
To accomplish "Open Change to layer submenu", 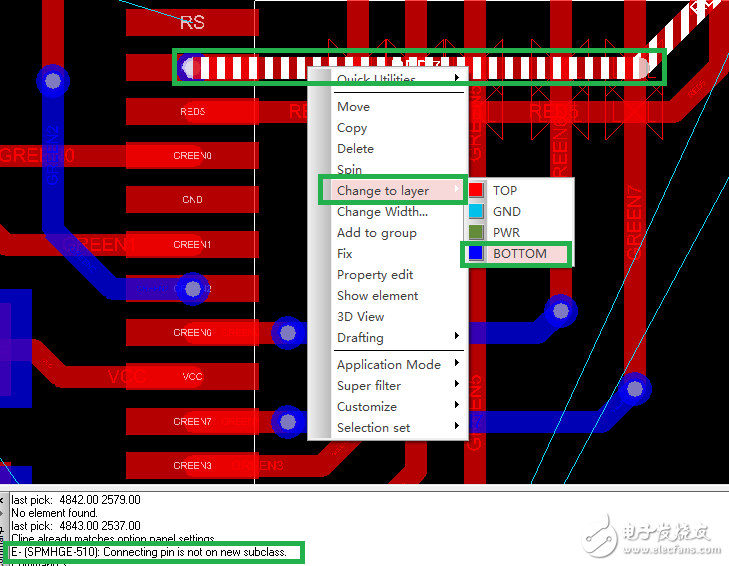I will (398, 190).
